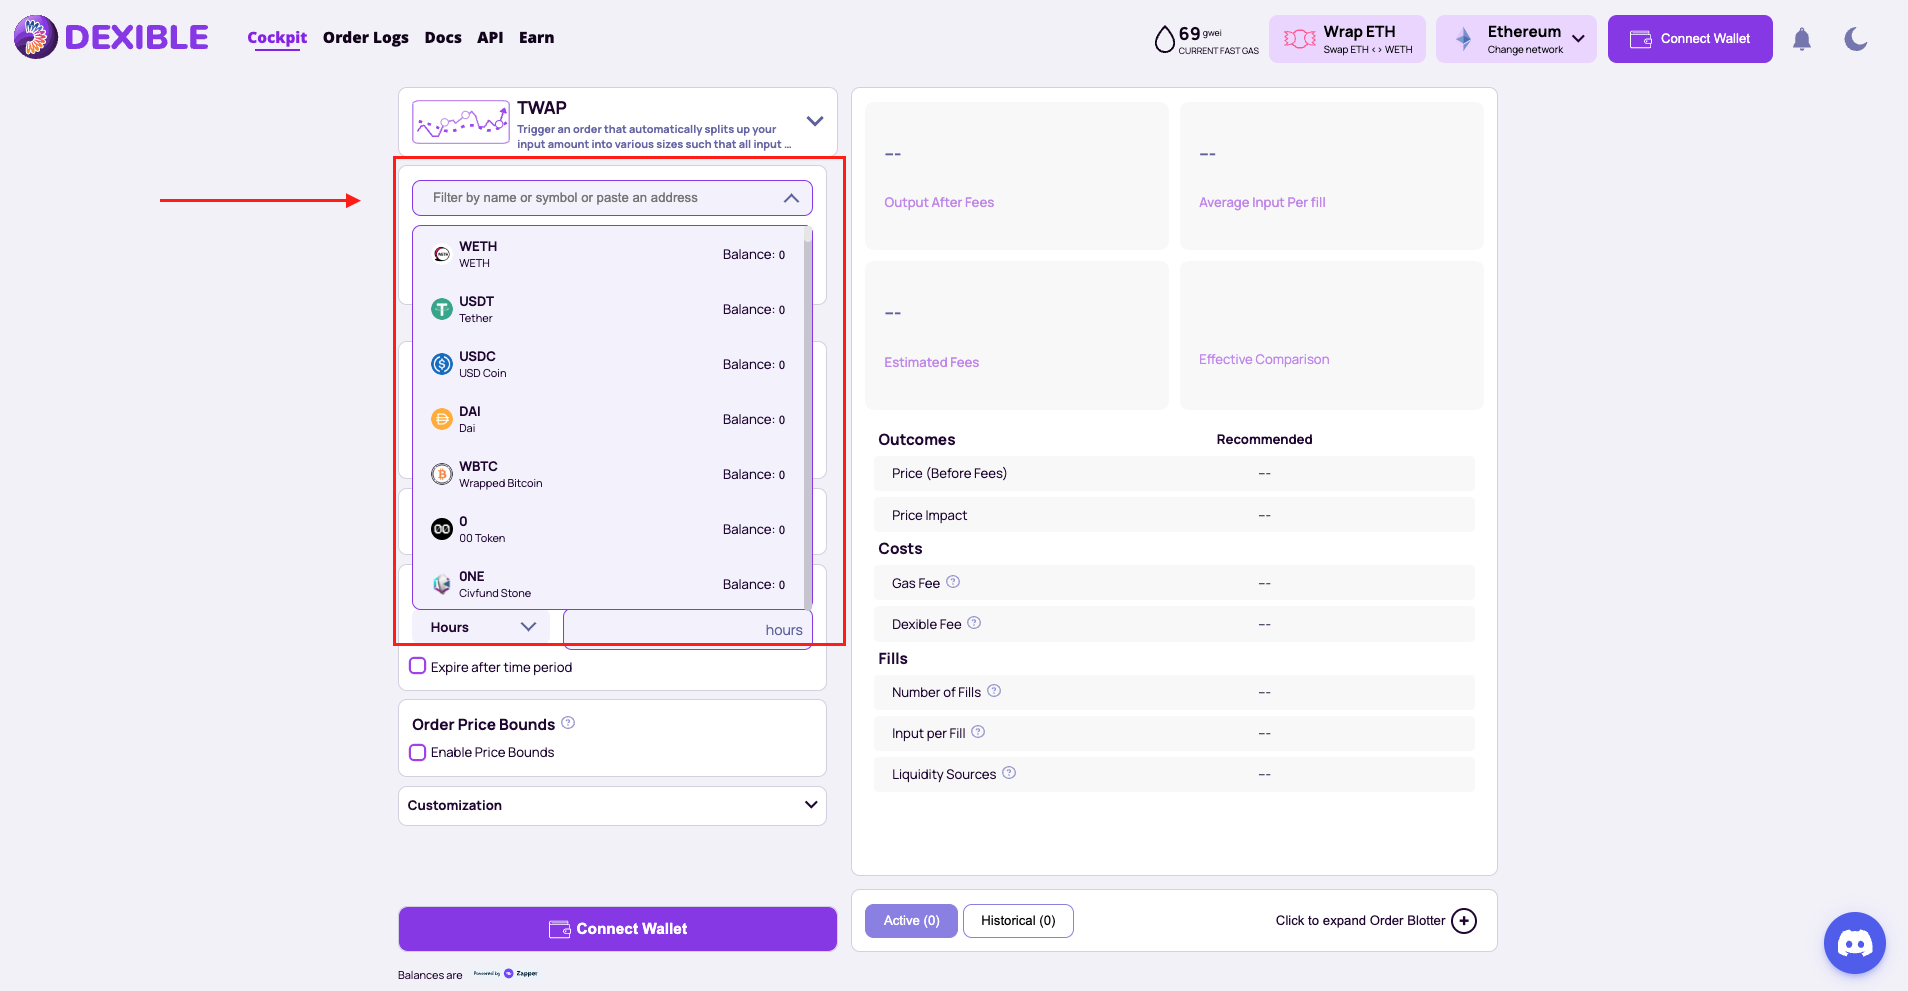Expand Order Blotter plus icon

pyautogui.click(x=1464, y=921)
